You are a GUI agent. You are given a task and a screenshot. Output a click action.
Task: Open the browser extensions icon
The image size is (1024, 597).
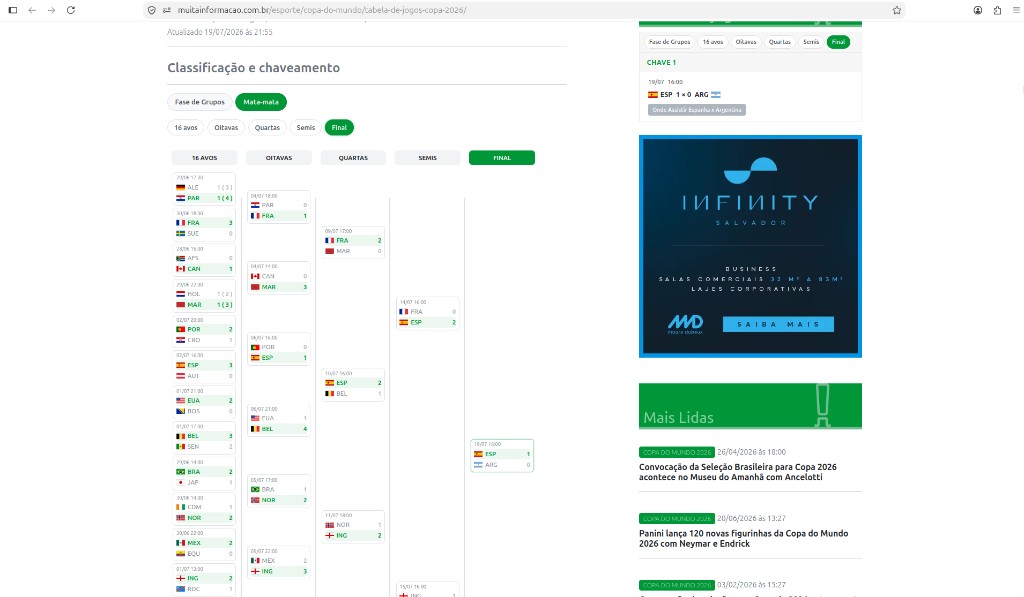tap(997, 10)
